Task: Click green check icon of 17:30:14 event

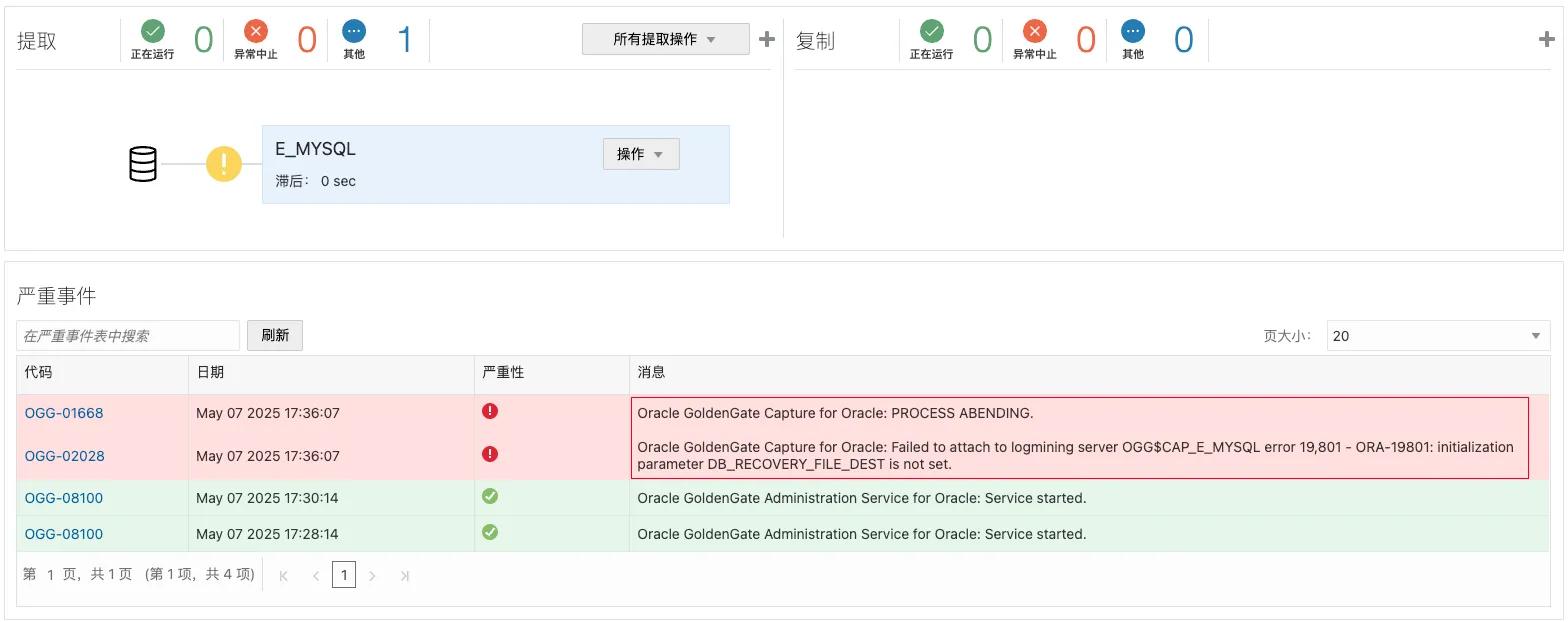Action: click(490, 496)
